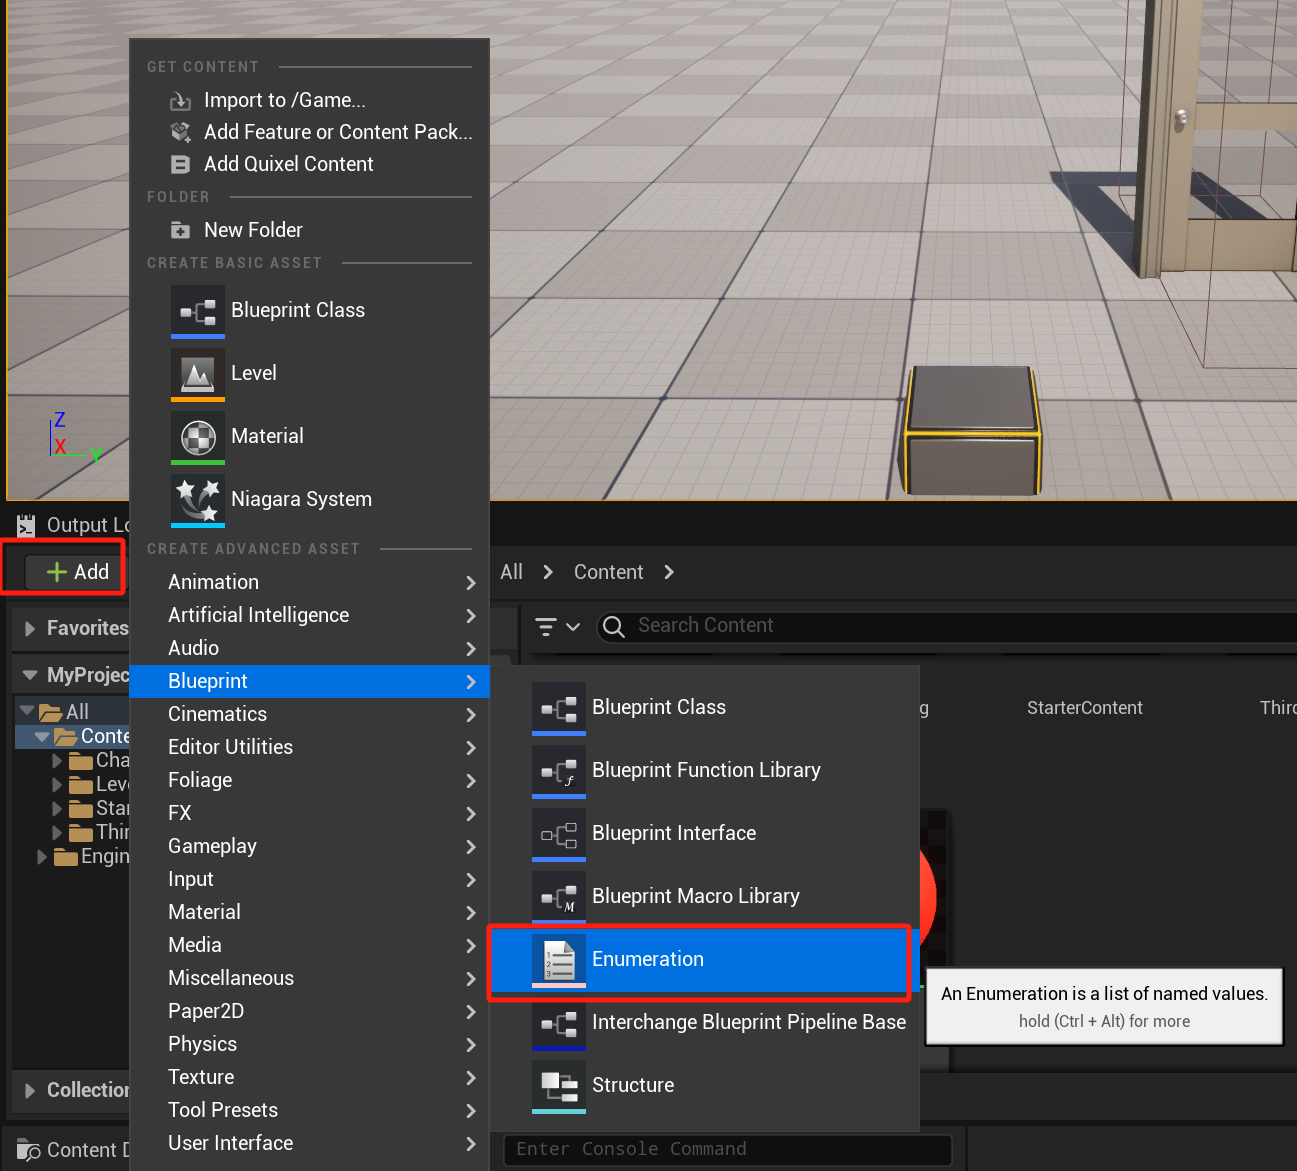This screenshot has height=1171, width=1297.
Task: Click the All breadcrumb link
Action: click(x=511, y=572)
